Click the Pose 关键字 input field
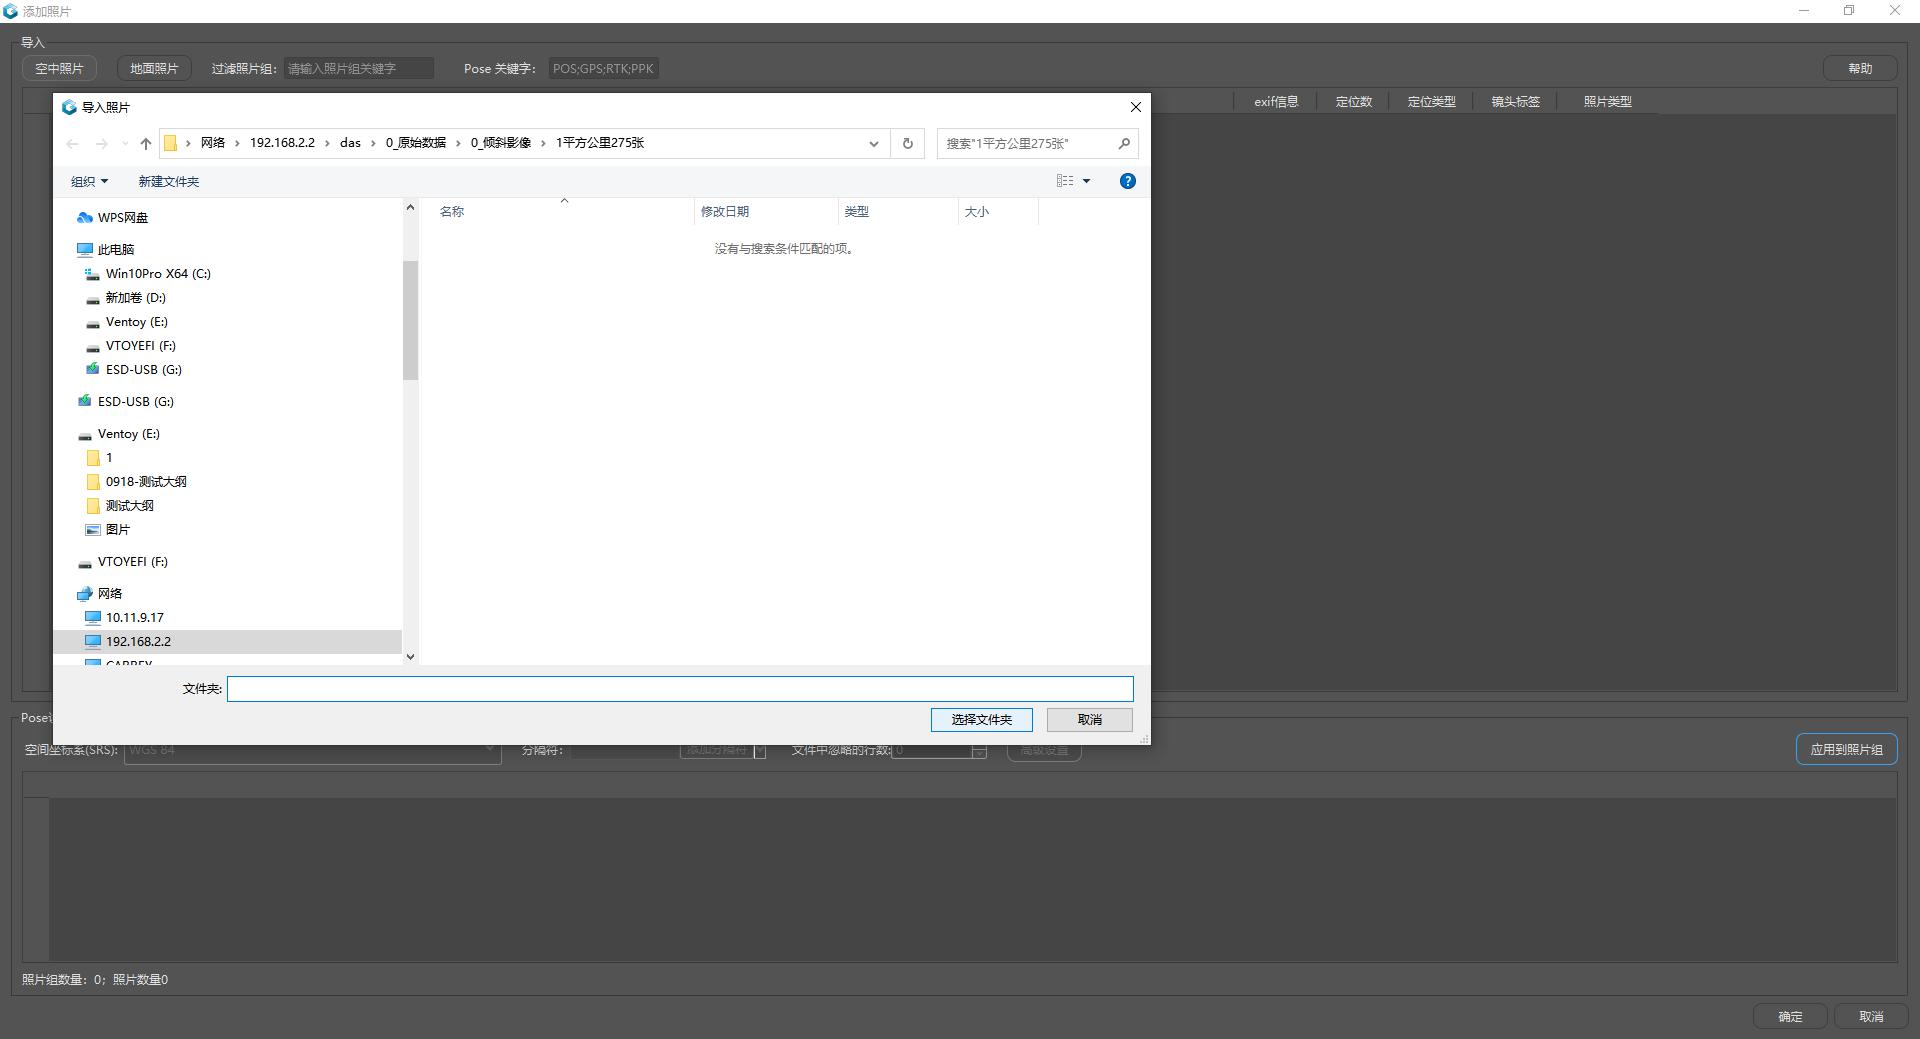The height and width of the screenshot is (1039, 1920). 604,68
